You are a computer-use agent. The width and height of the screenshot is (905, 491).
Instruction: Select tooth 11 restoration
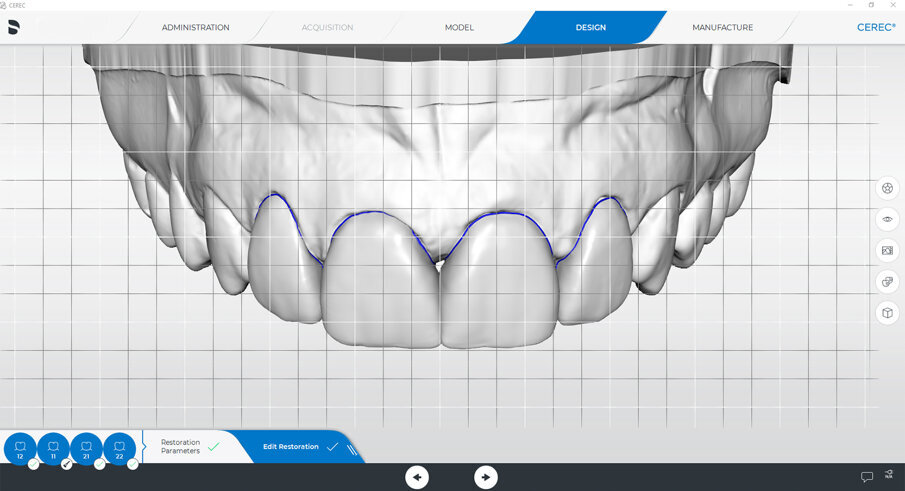53,449
